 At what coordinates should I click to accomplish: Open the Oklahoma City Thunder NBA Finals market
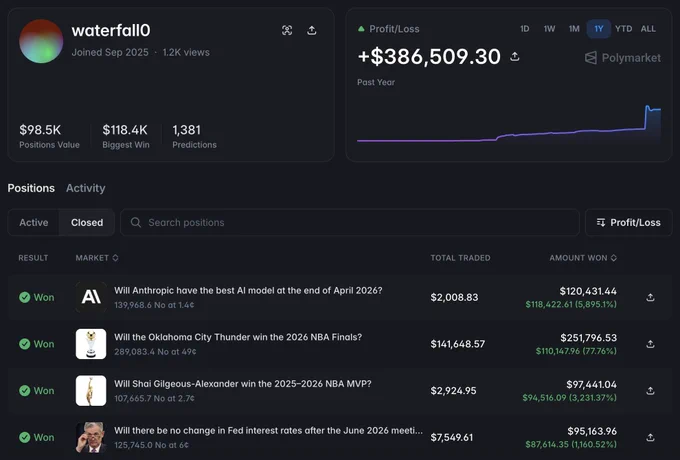[x=238, y=337]
